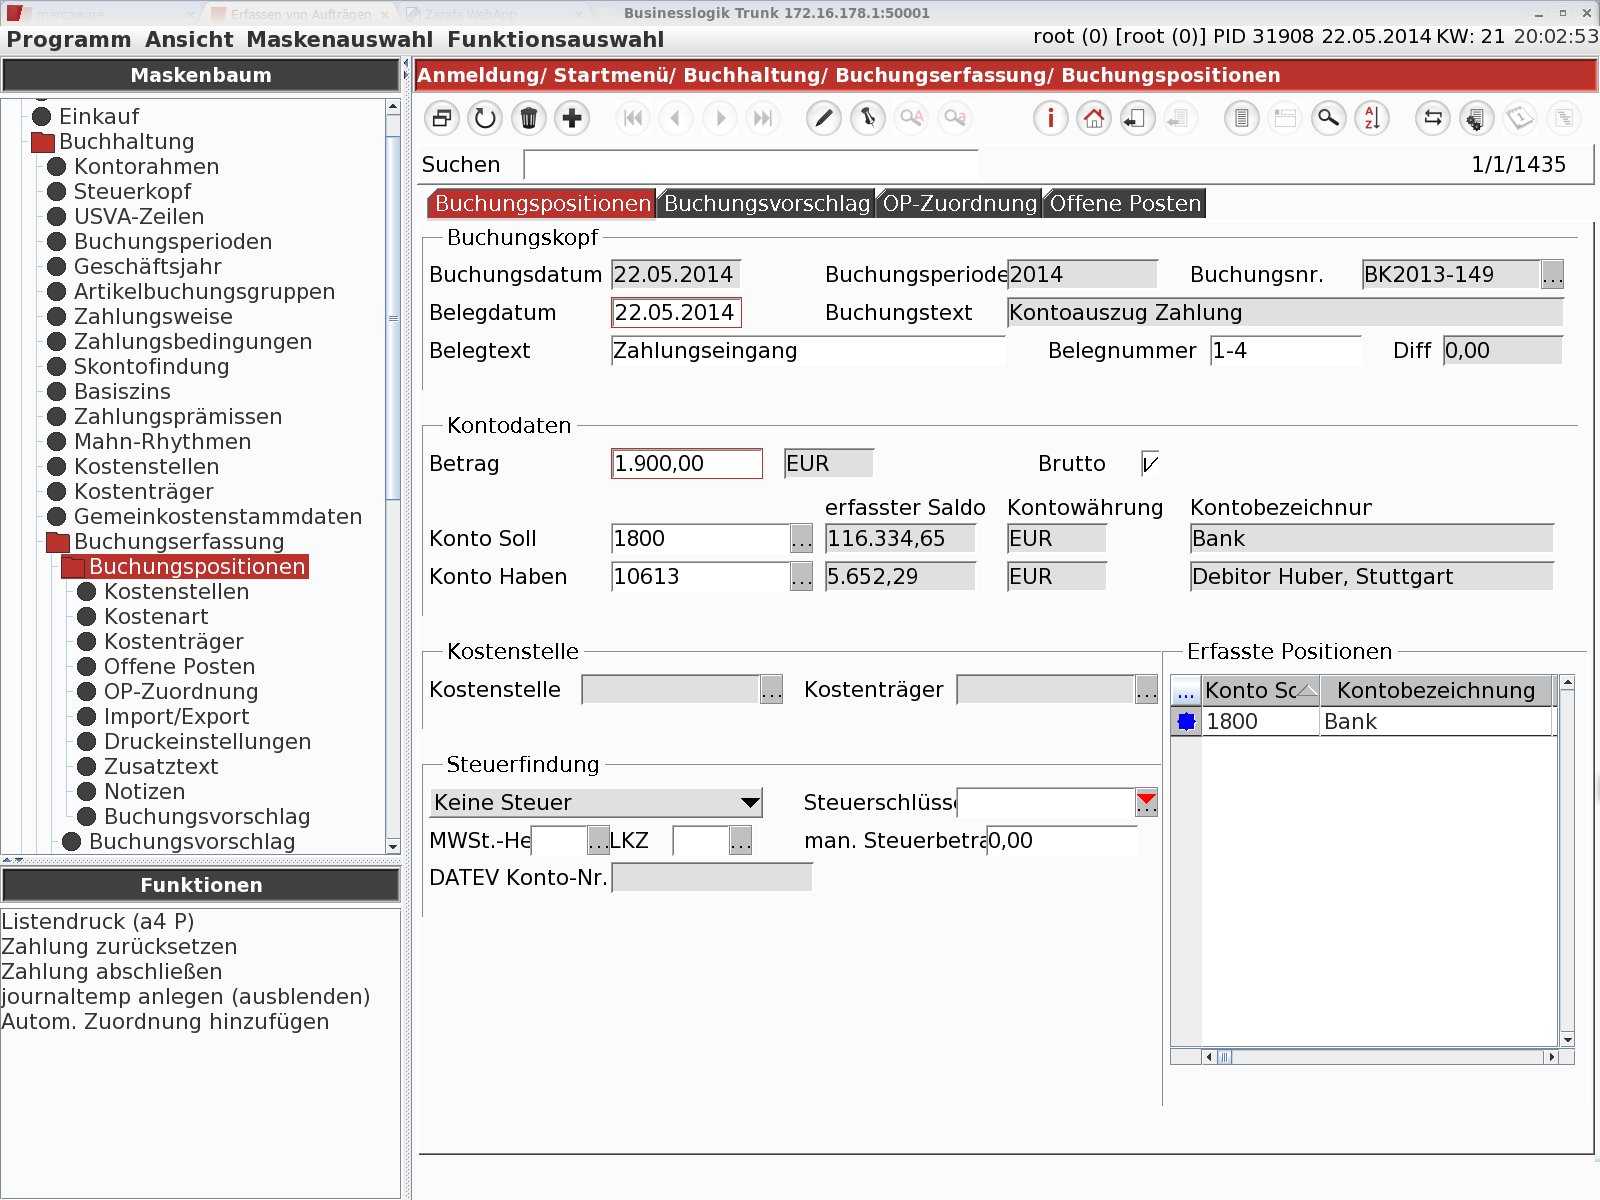The height and width of the screenshot is (1200, 1600).
Task: Select Offene Posten in the Maskenbaum tree
Action: [179, 667]
